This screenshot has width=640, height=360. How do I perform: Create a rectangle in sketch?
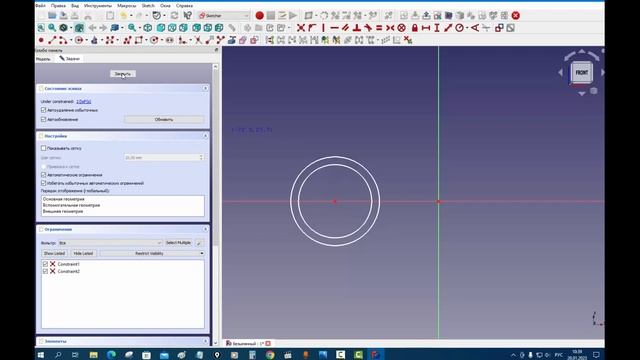coord(139,40)
